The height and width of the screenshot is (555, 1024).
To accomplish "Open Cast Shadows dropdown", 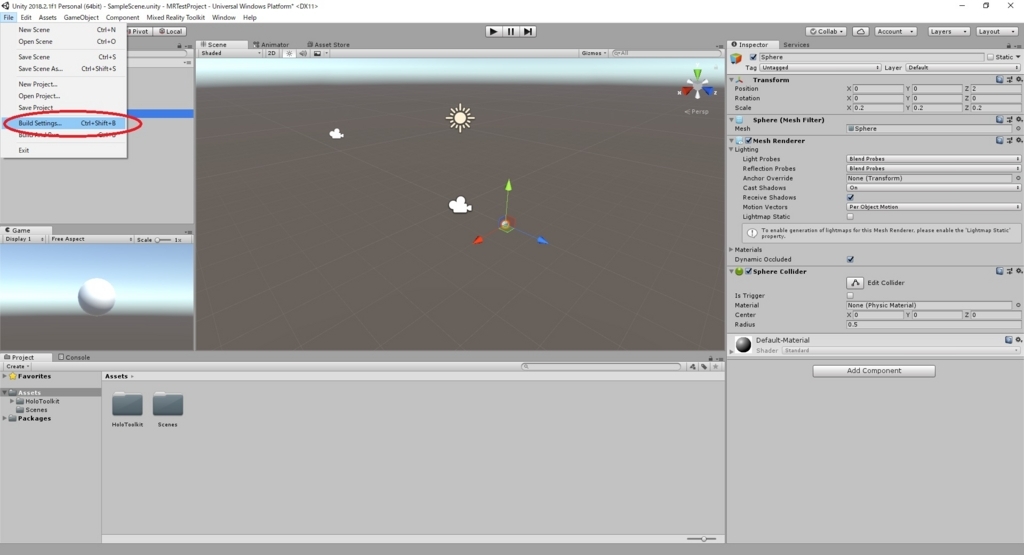I will pos(933,188).
